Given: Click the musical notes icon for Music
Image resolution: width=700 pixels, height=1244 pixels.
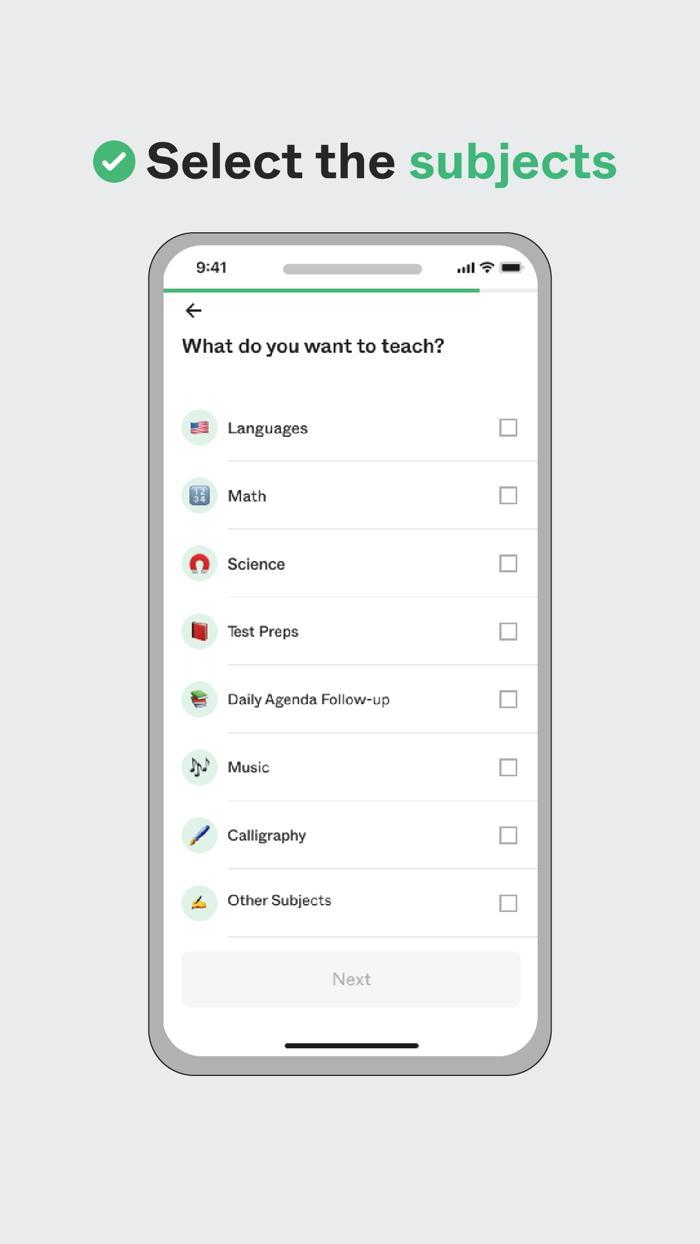Looking at the screenshot, I should [199, 767].
